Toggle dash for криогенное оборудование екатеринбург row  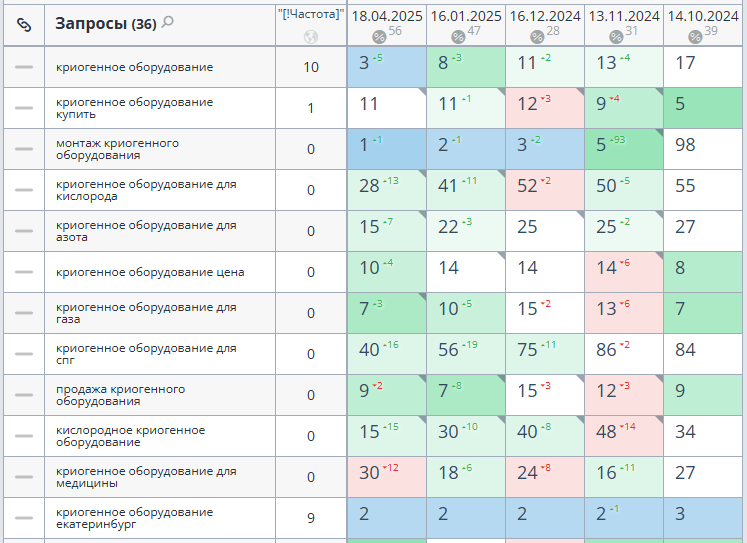click(24, 518)
